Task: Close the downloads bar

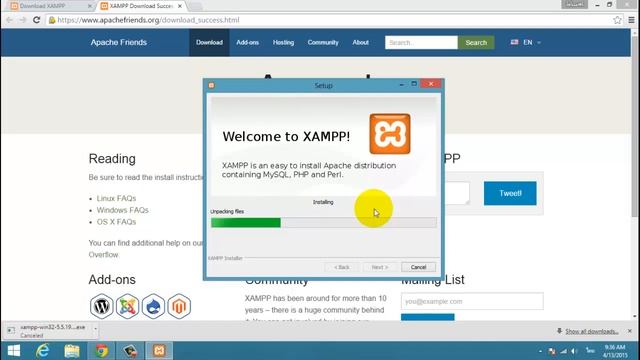Action: click(630, 331)
